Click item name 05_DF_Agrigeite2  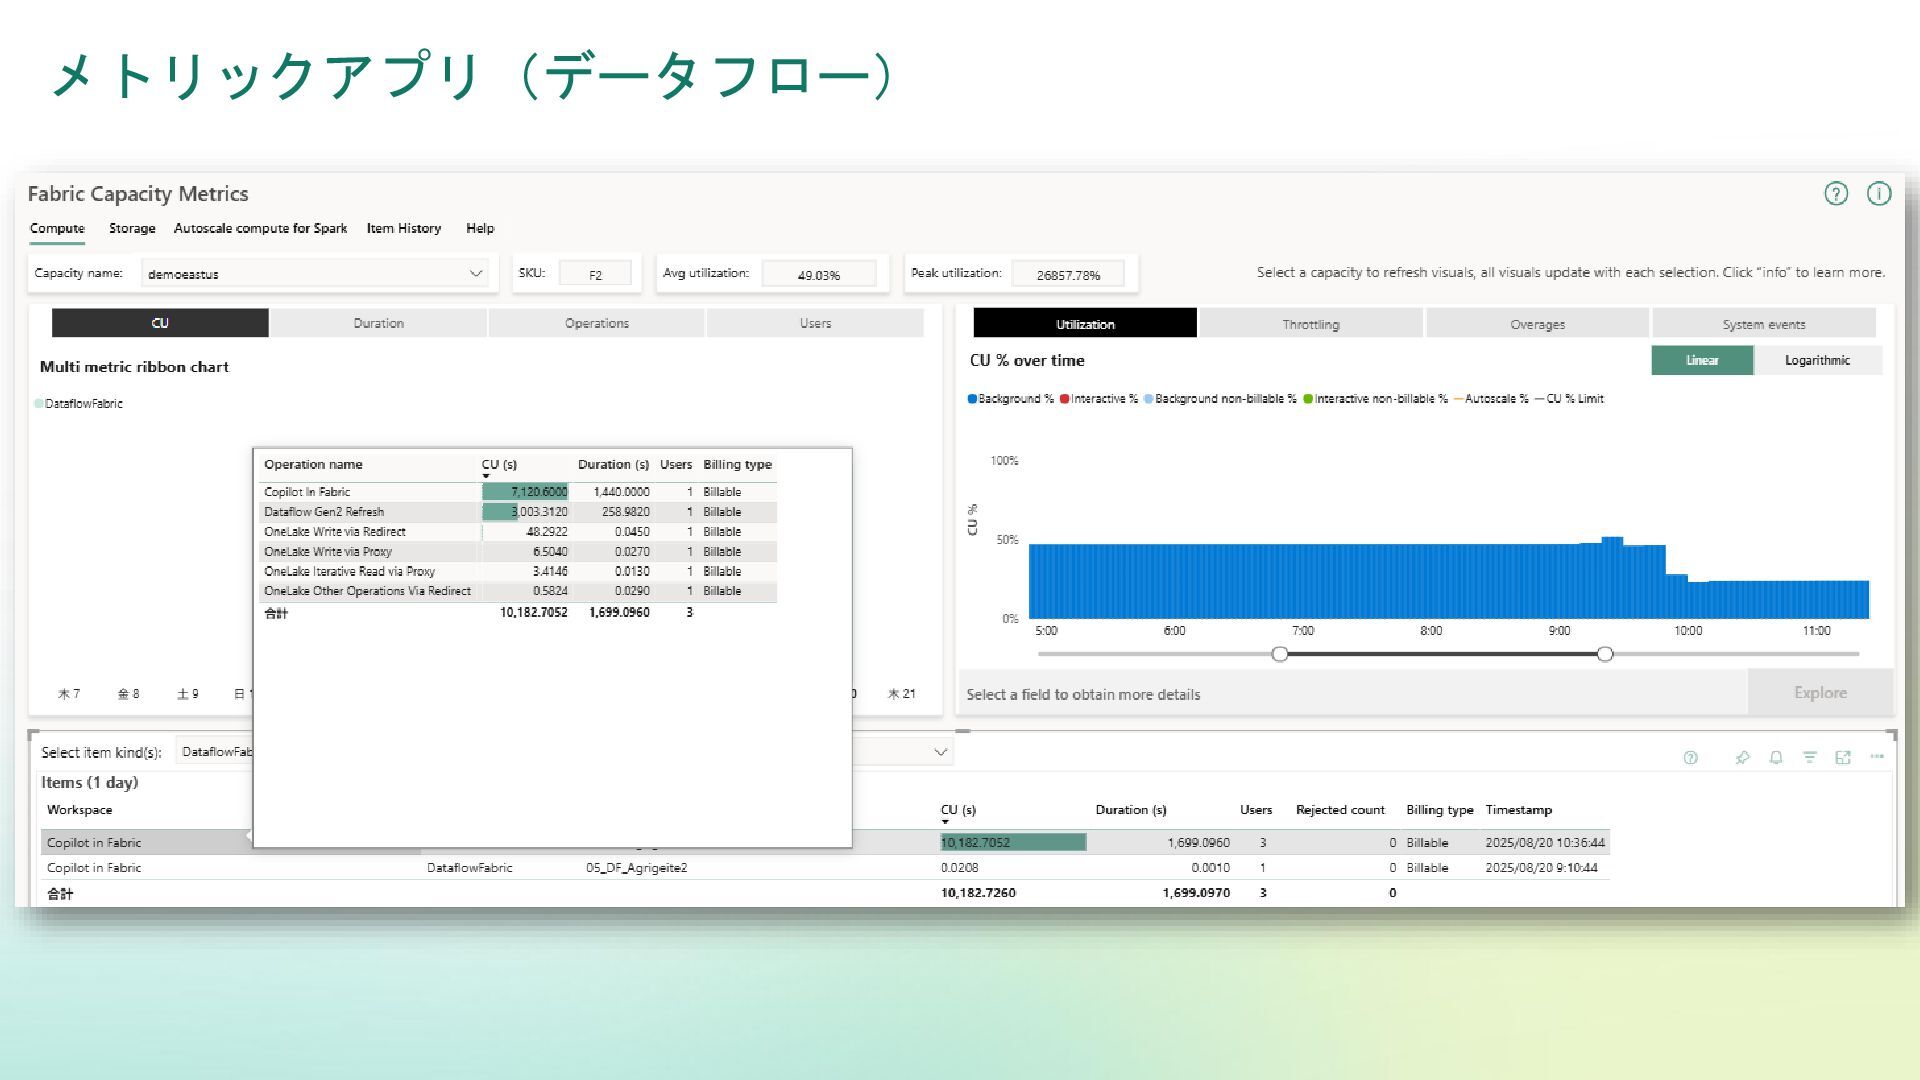(636, 868)
